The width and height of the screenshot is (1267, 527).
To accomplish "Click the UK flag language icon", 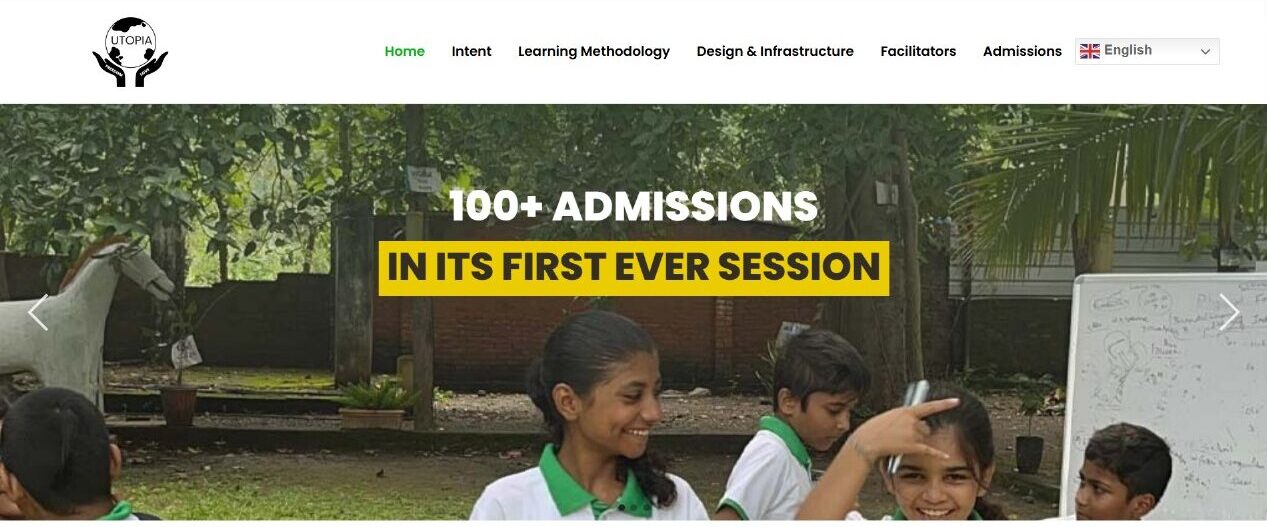I will click(1090, 51).
